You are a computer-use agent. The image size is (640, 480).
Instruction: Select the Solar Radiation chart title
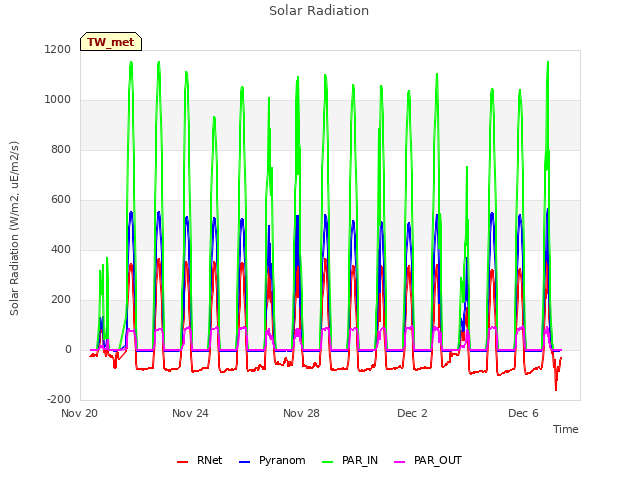click(x=319, y=11)
